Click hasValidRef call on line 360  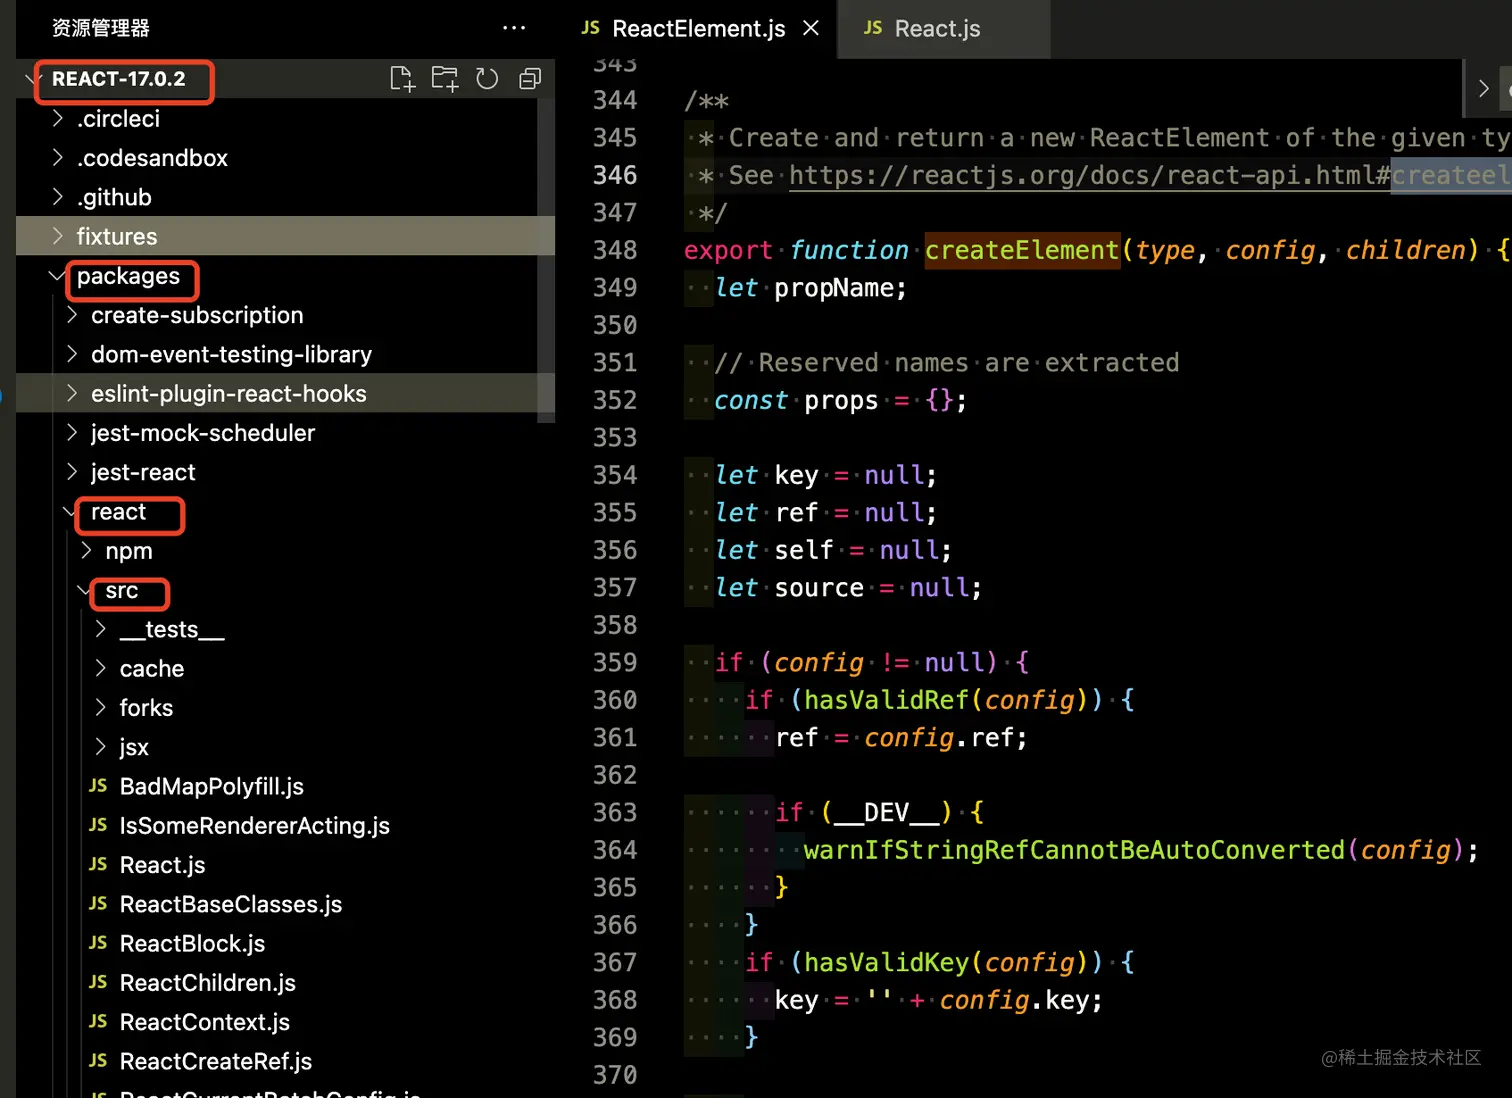coord(887,700)
